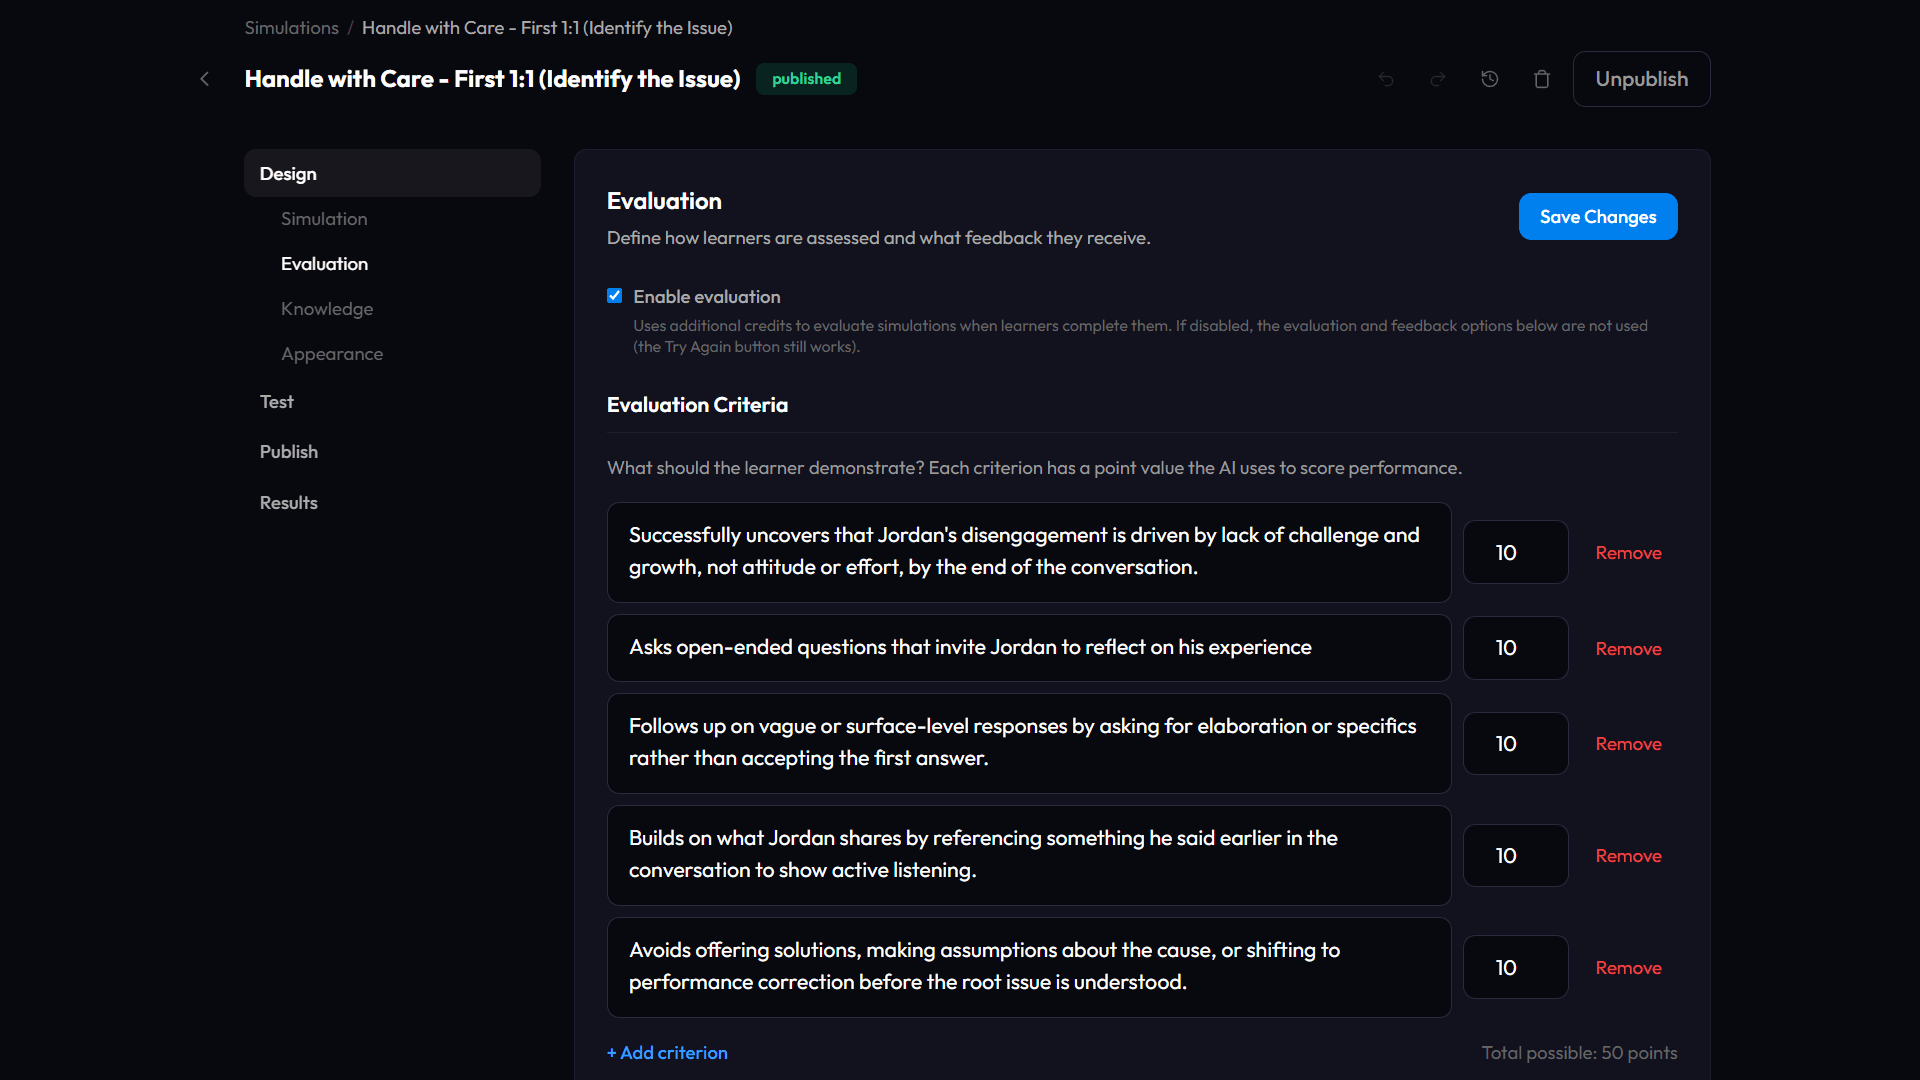The height and width of the screenshot is (1080, 1920).
Task: Click 'Total possible: 50 points' text
Action: [x=1579, y=1053]
